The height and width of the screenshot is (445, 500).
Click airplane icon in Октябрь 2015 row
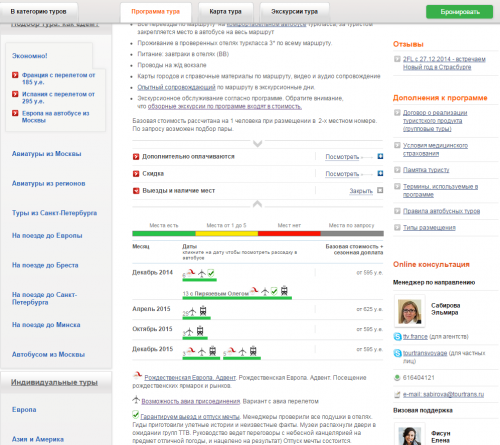coord(189,332)
